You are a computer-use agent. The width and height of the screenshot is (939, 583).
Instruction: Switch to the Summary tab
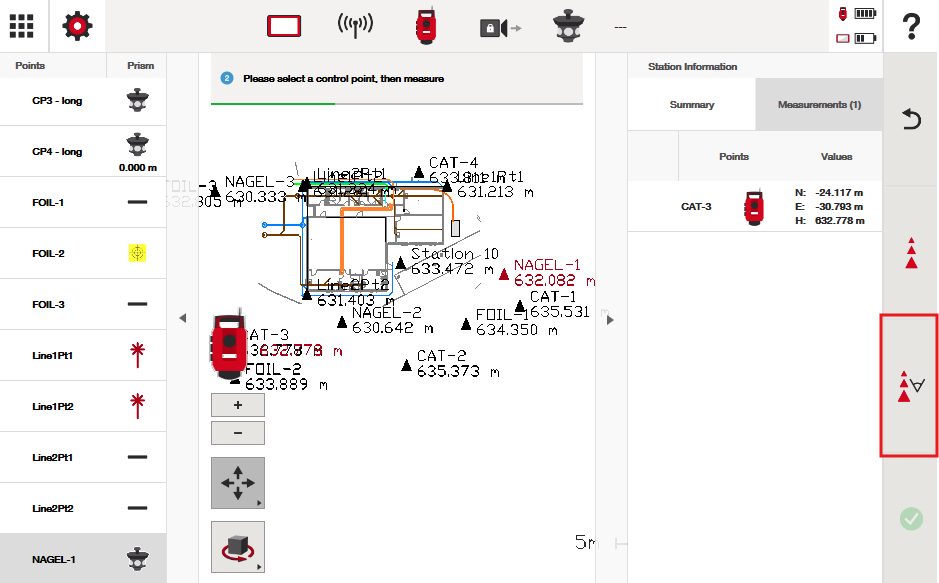point(692,105)
